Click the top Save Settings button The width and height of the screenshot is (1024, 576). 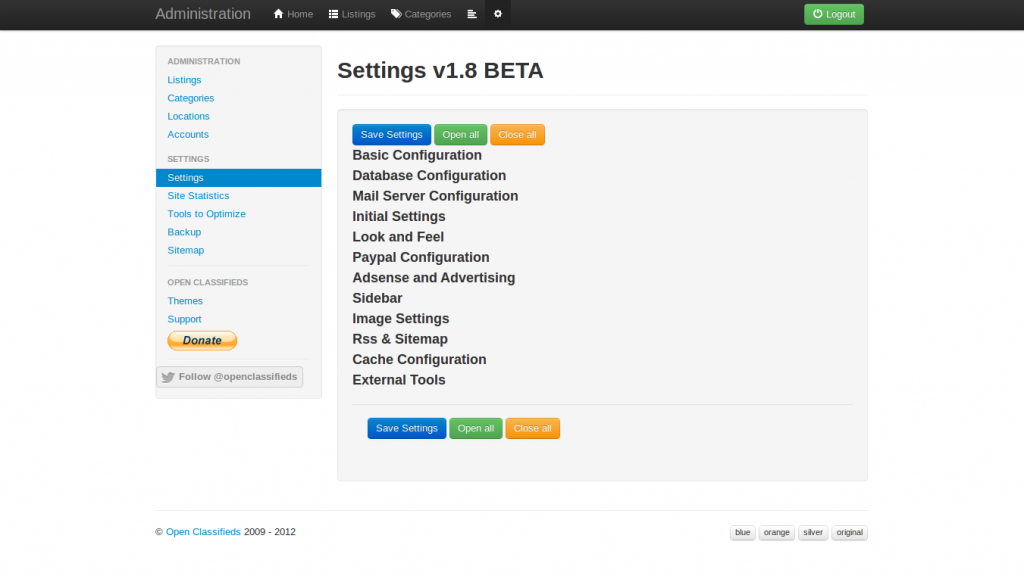[391, 135]
